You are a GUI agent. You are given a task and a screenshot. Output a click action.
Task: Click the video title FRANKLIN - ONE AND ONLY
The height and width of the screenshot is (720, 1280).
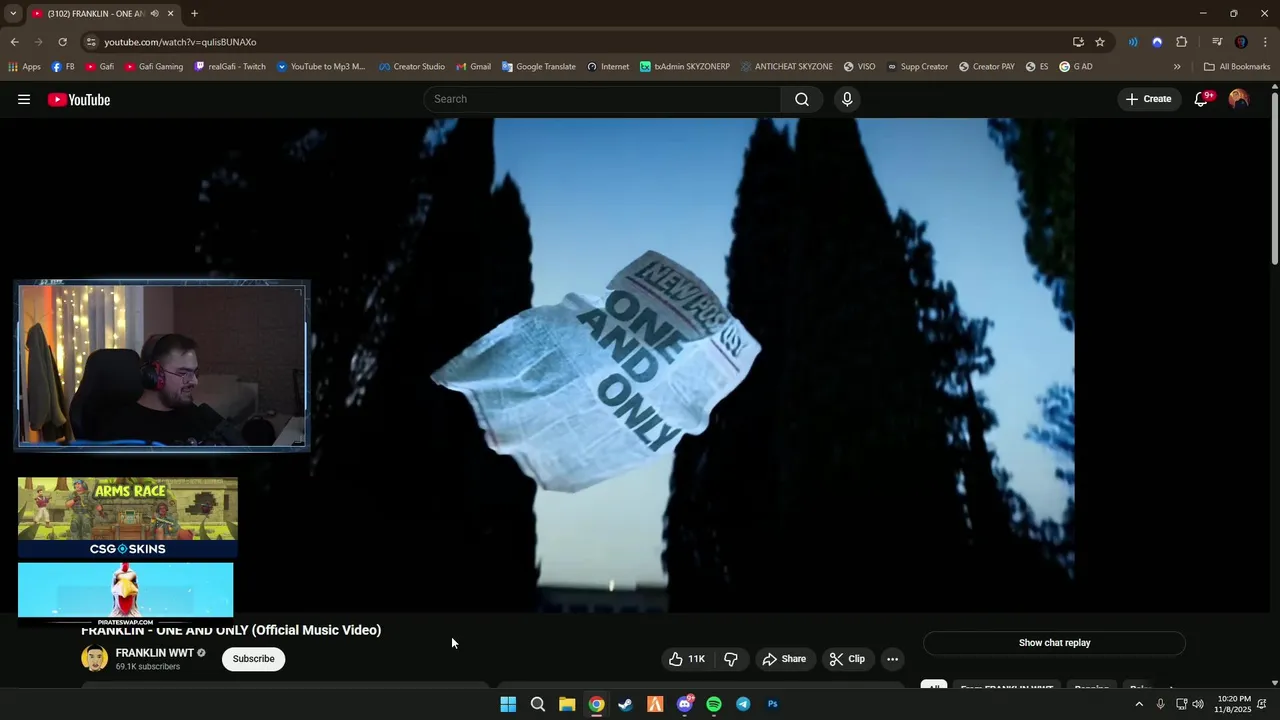[231, 630]
